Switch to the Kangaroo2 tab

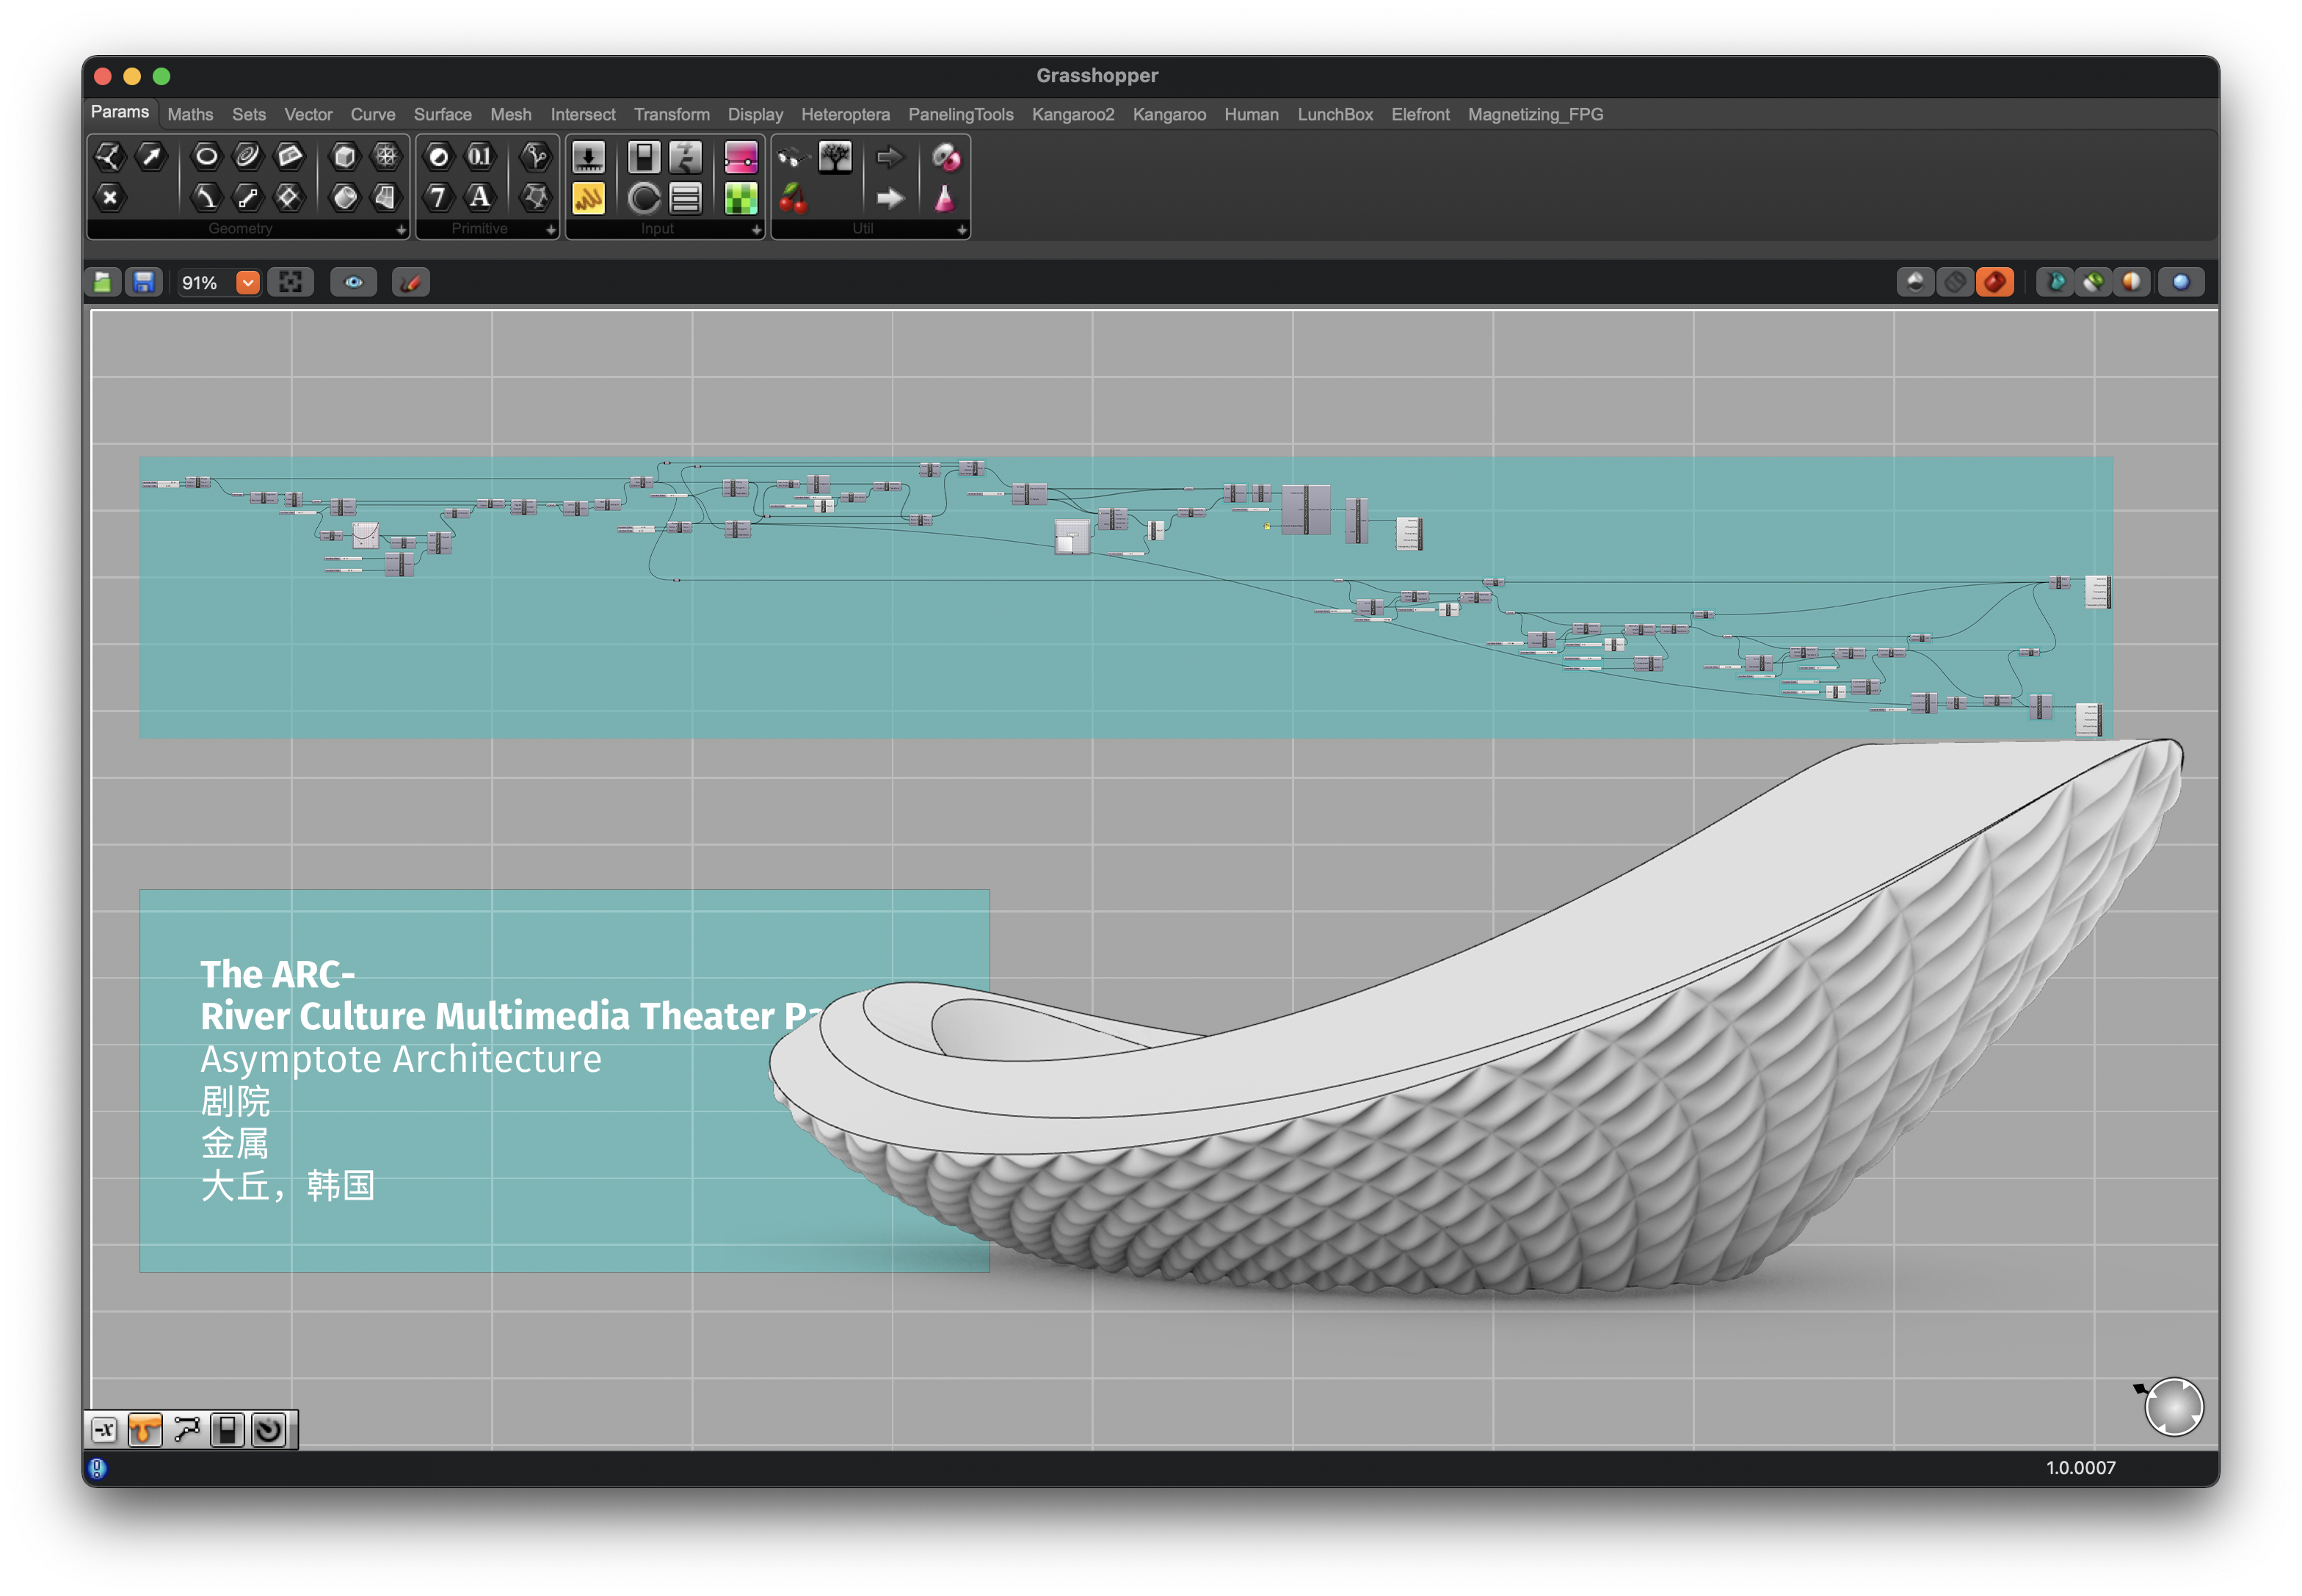click(x=1072, y=114)
